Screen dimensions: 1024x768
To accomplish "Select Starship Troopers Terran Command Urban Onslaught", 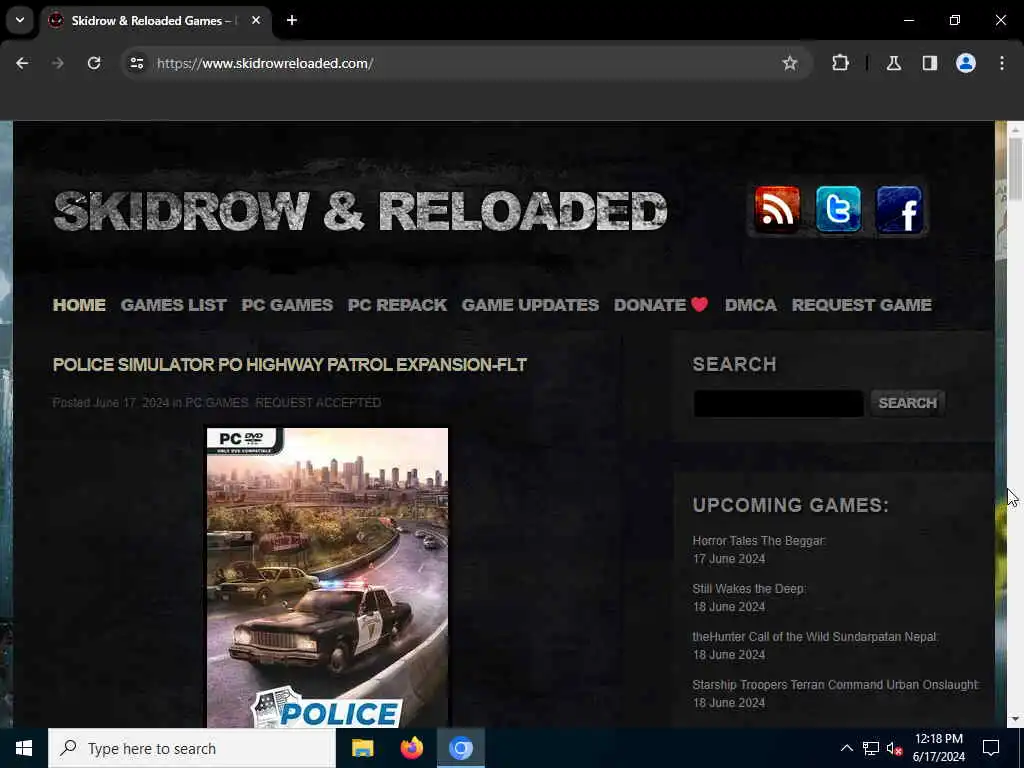I will coord(836,684).
